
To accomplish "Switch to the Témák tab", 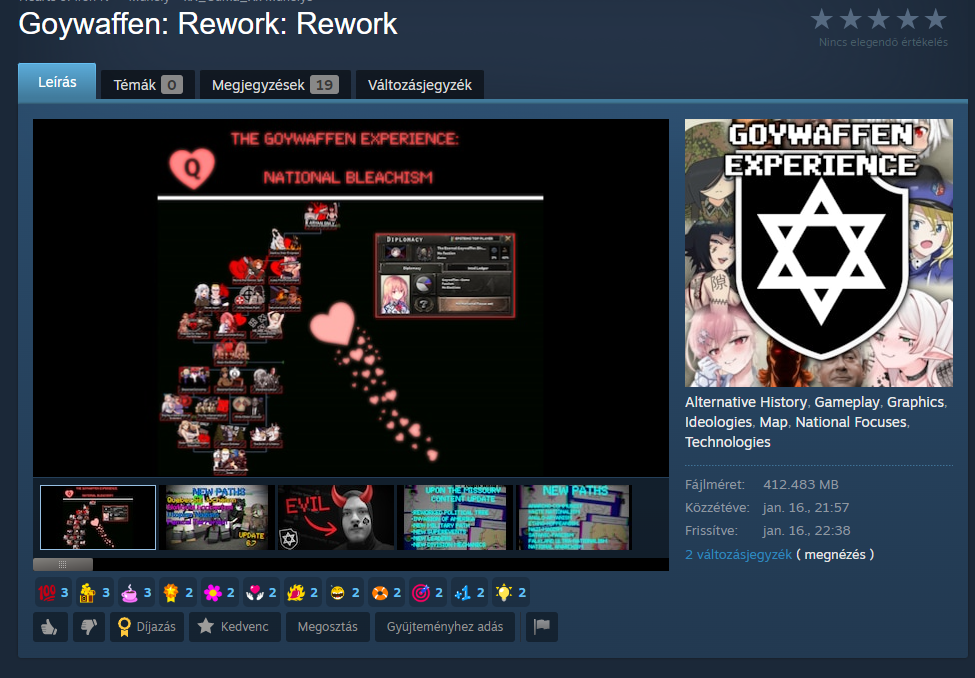I will 147,85.
